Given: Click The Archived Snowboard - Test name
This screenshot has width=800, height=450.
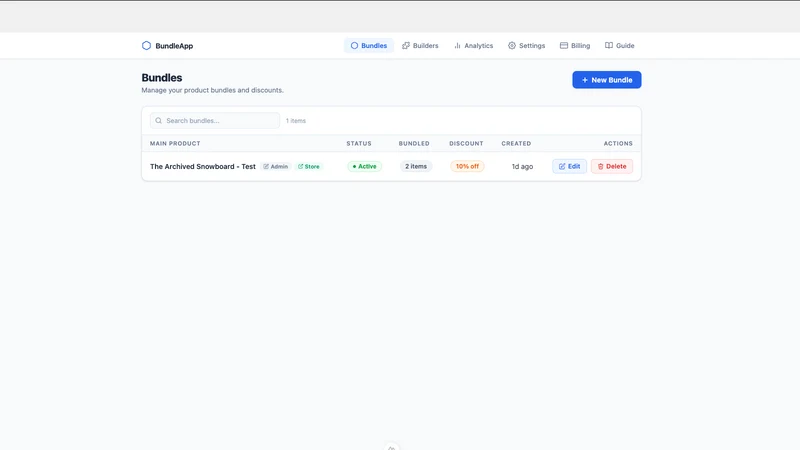Looking at the screenshot, I should point(203,166).
